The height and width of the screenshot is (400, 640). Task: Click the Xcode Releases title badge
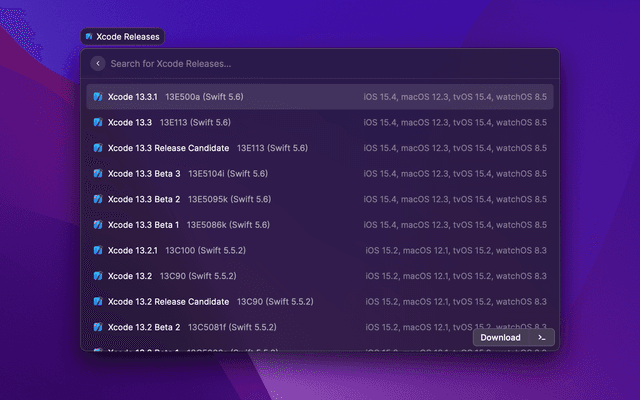pyautogui.click(x=122, y=37)
